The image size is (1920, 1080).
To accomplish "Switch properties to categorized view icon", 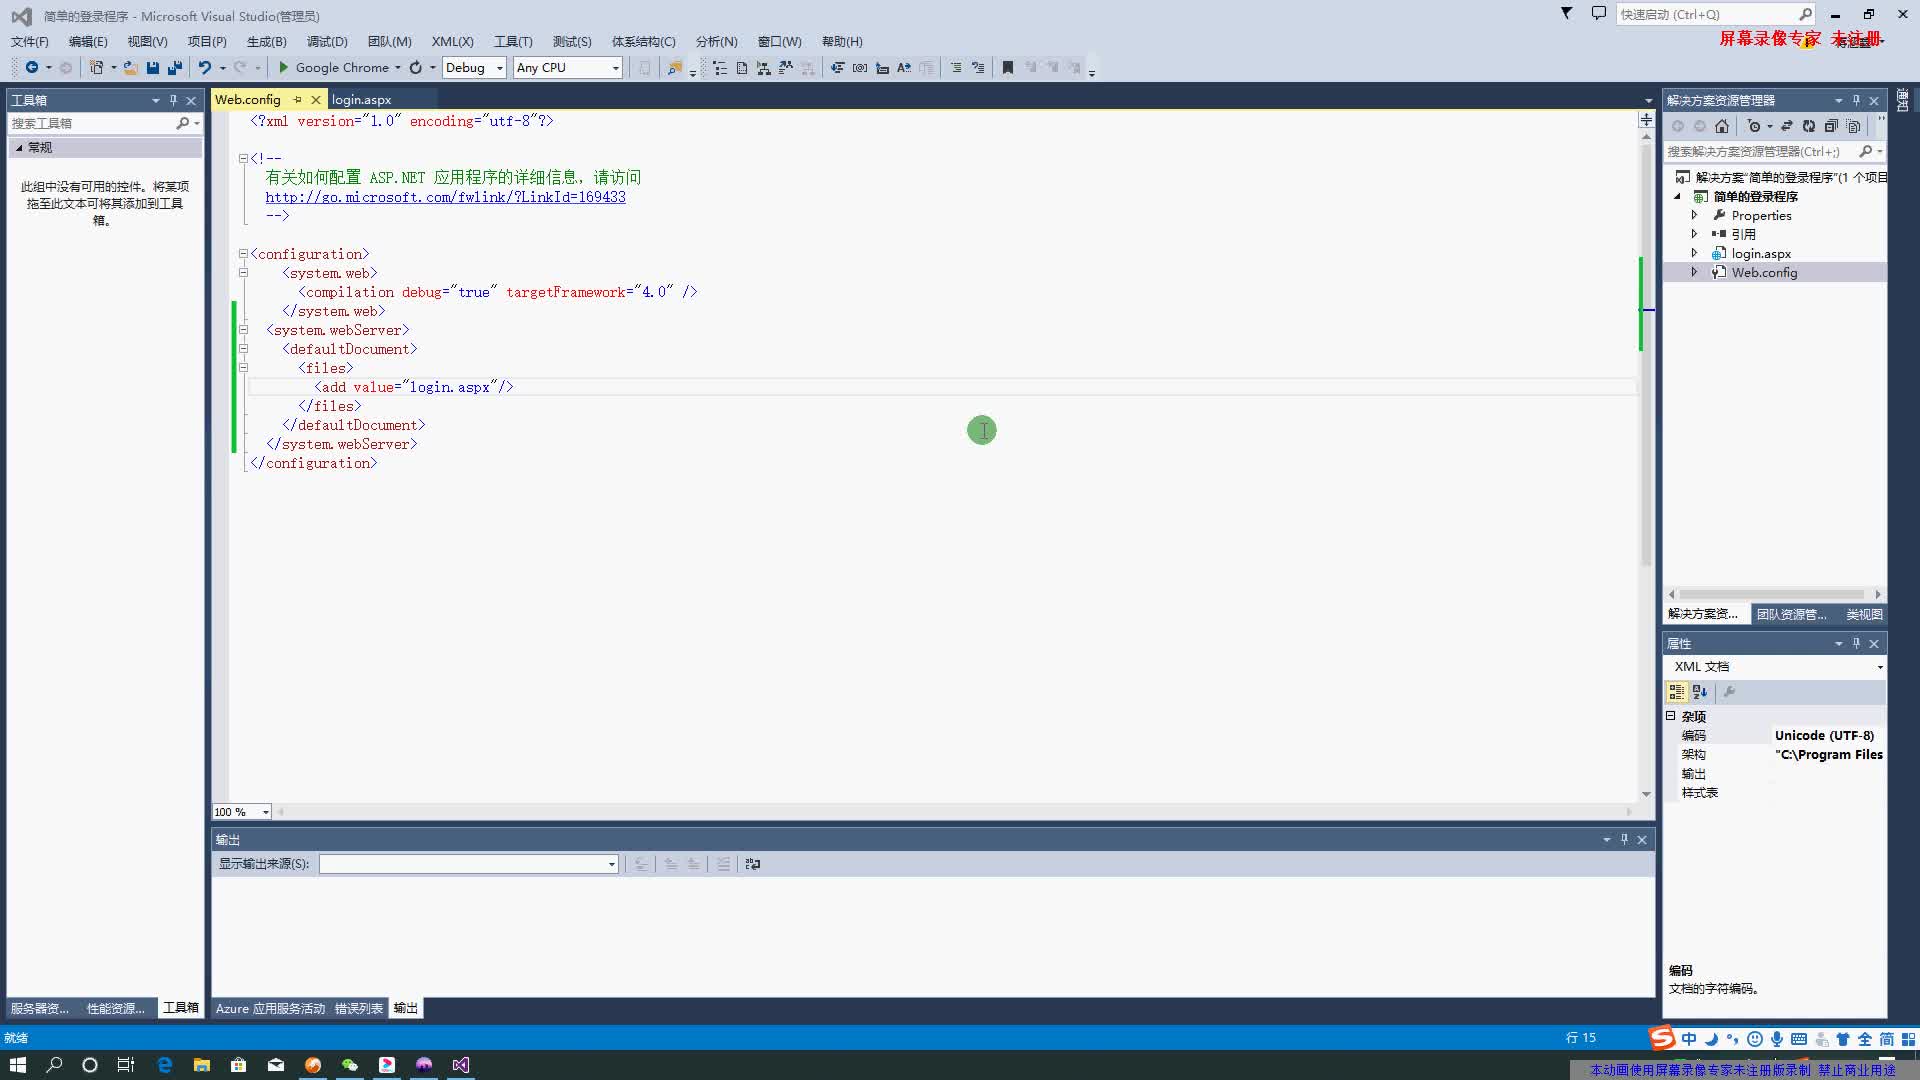I will [1677, 692].
